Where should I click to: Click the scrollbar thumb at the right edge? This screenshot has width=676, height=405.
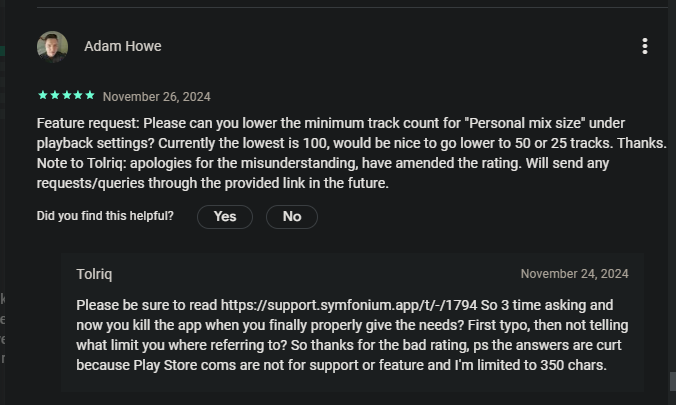coord(672,382)
